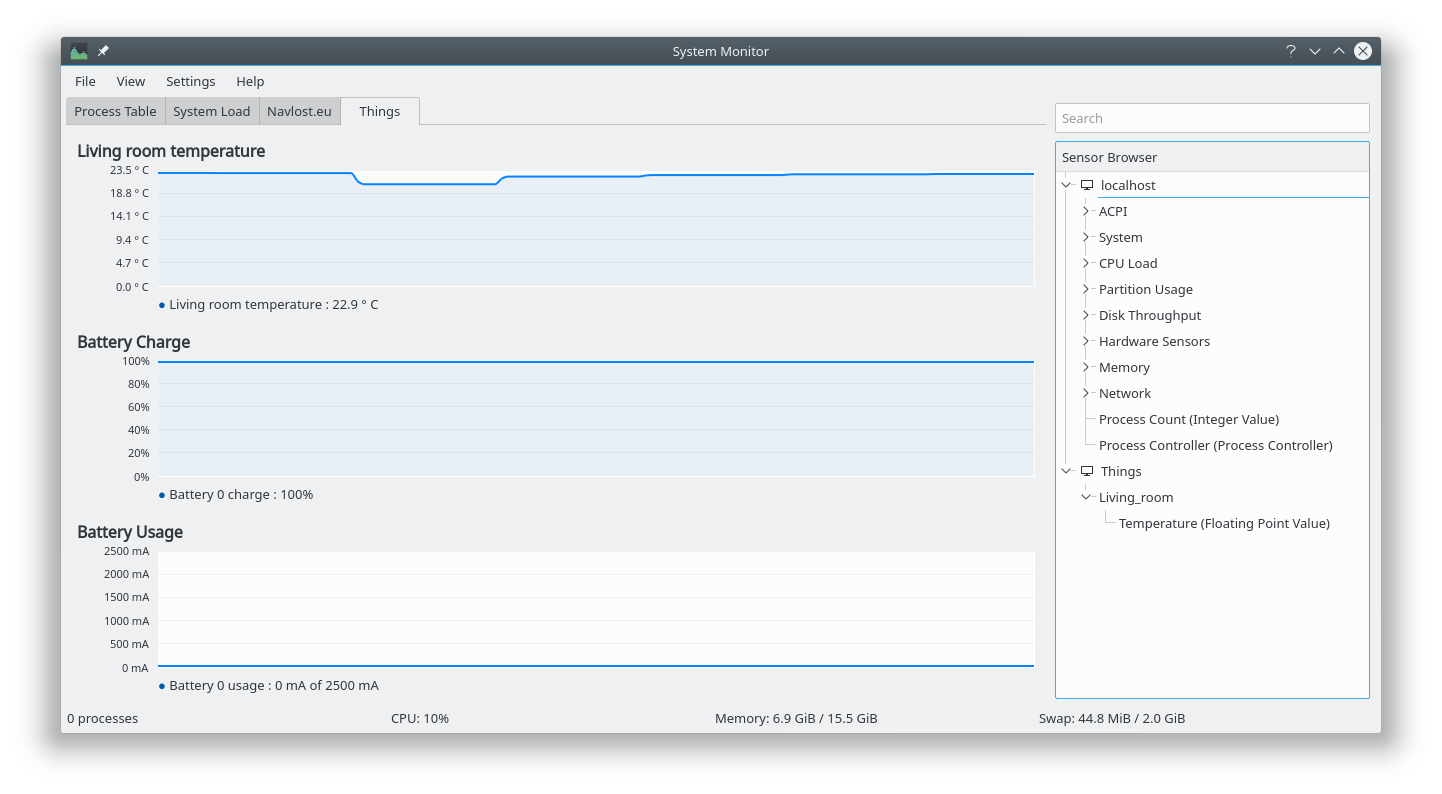Select Temperature (Floating Point Value) sensor

1224,523
